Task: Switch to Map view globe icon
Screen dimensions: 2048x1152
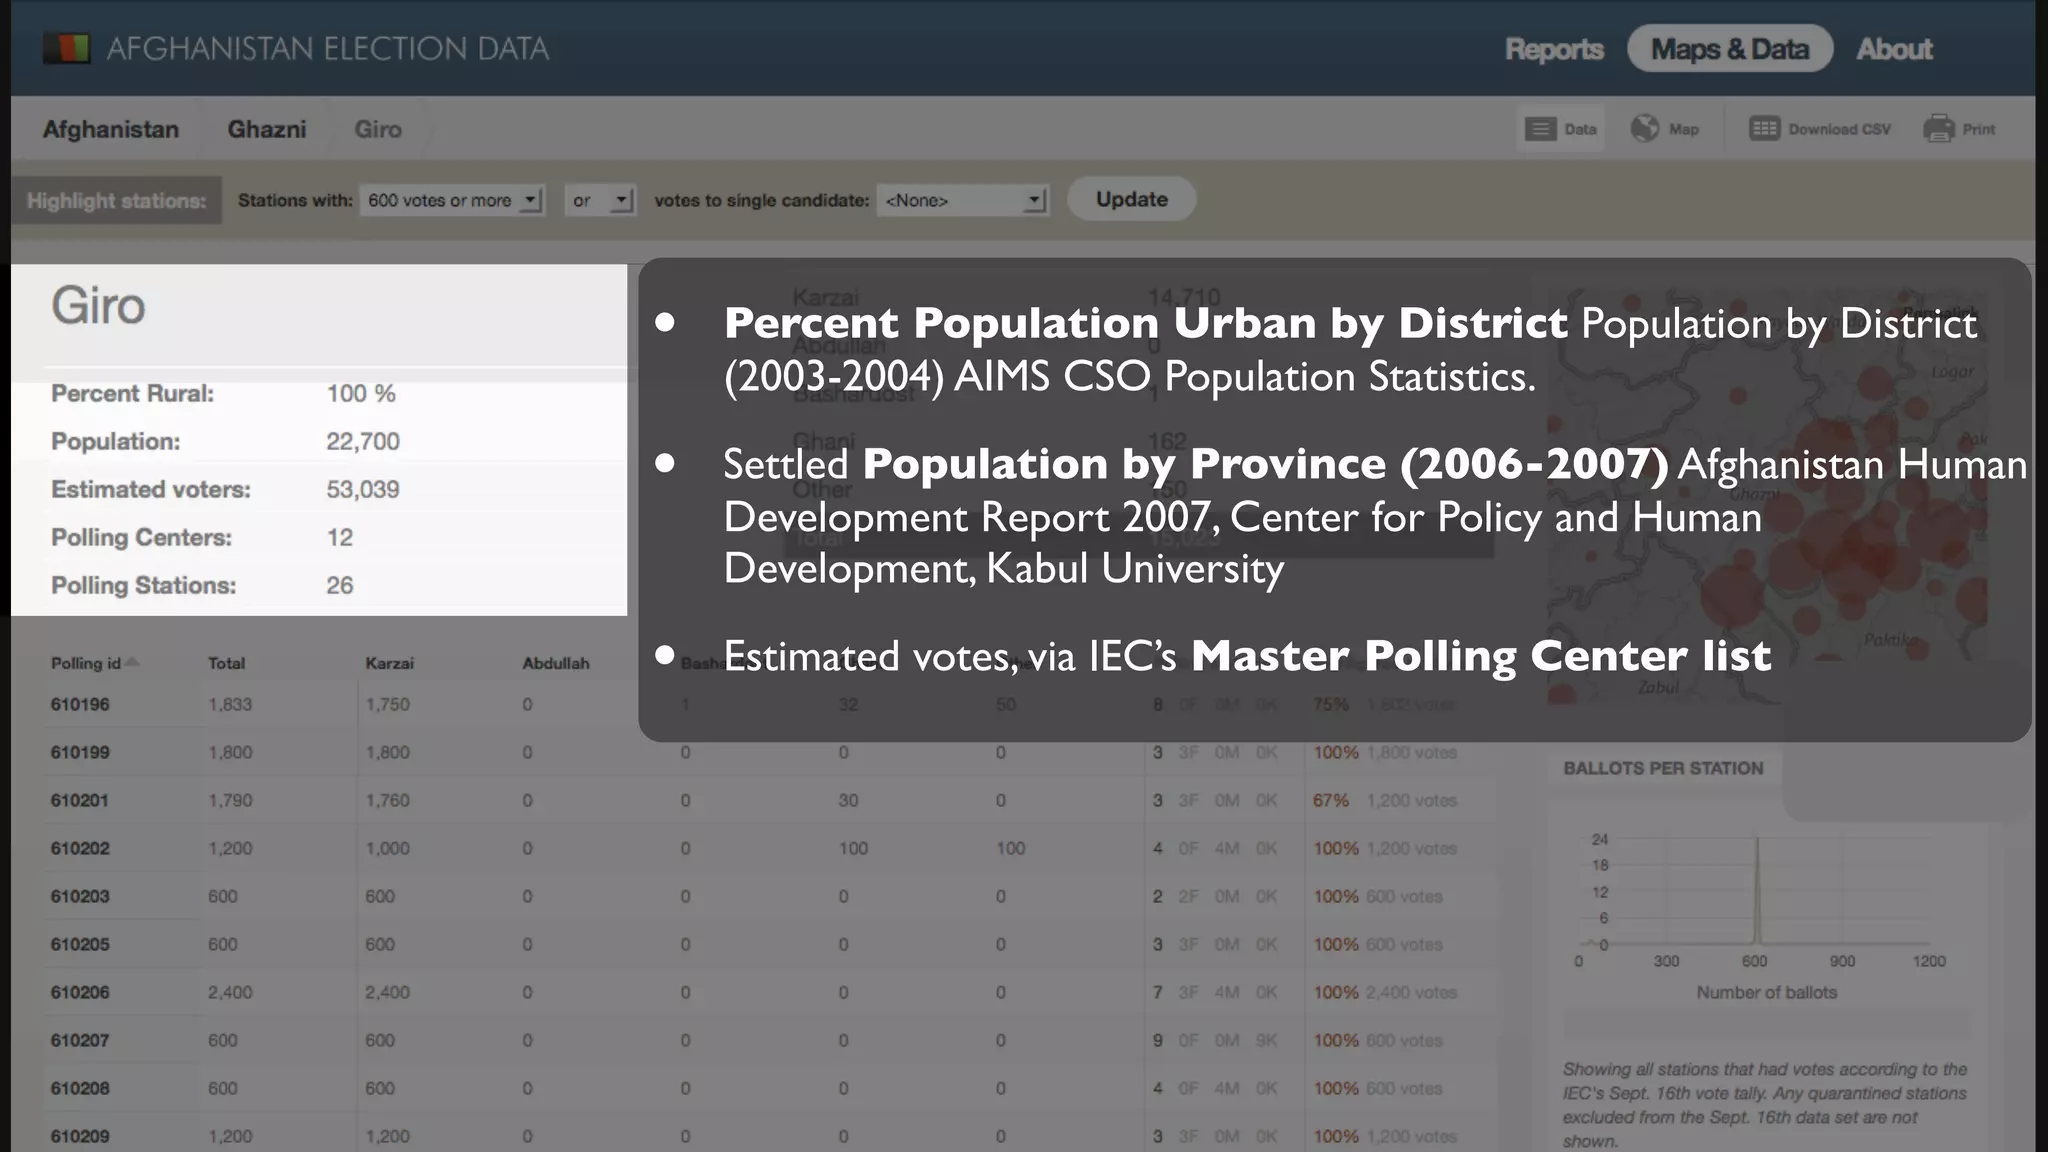Action: pyautogui.click(x=1644, y=128)
